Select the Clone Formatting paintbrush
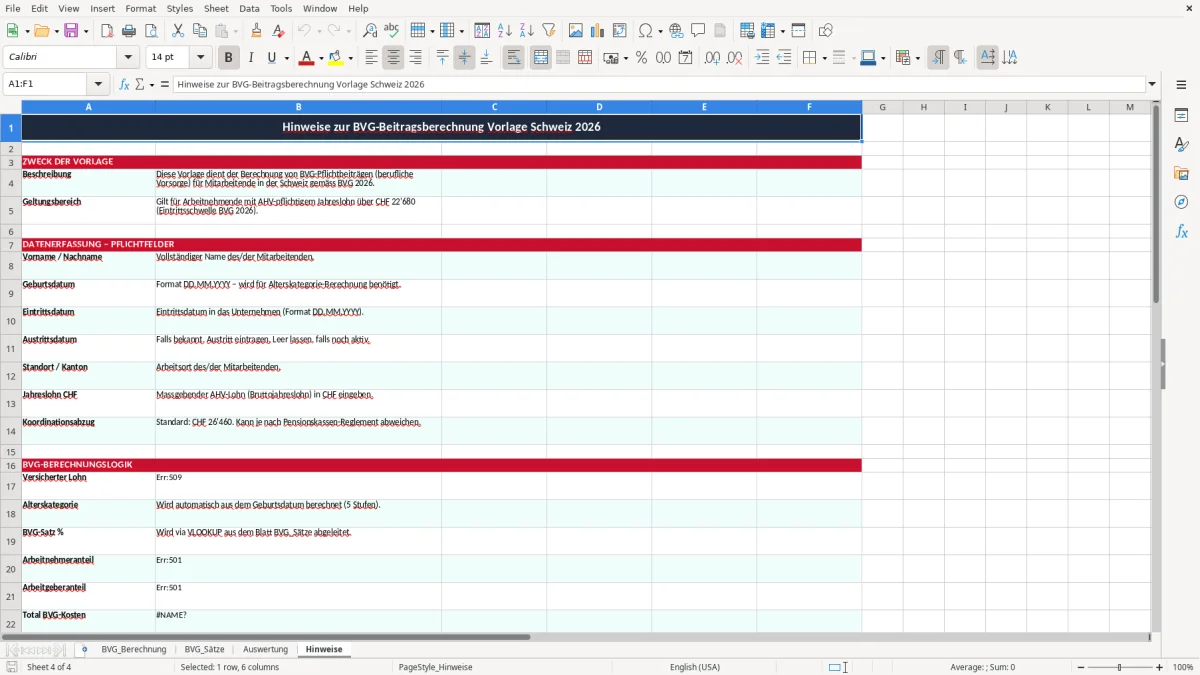1200x675 pixels. [x=256, y=31]
